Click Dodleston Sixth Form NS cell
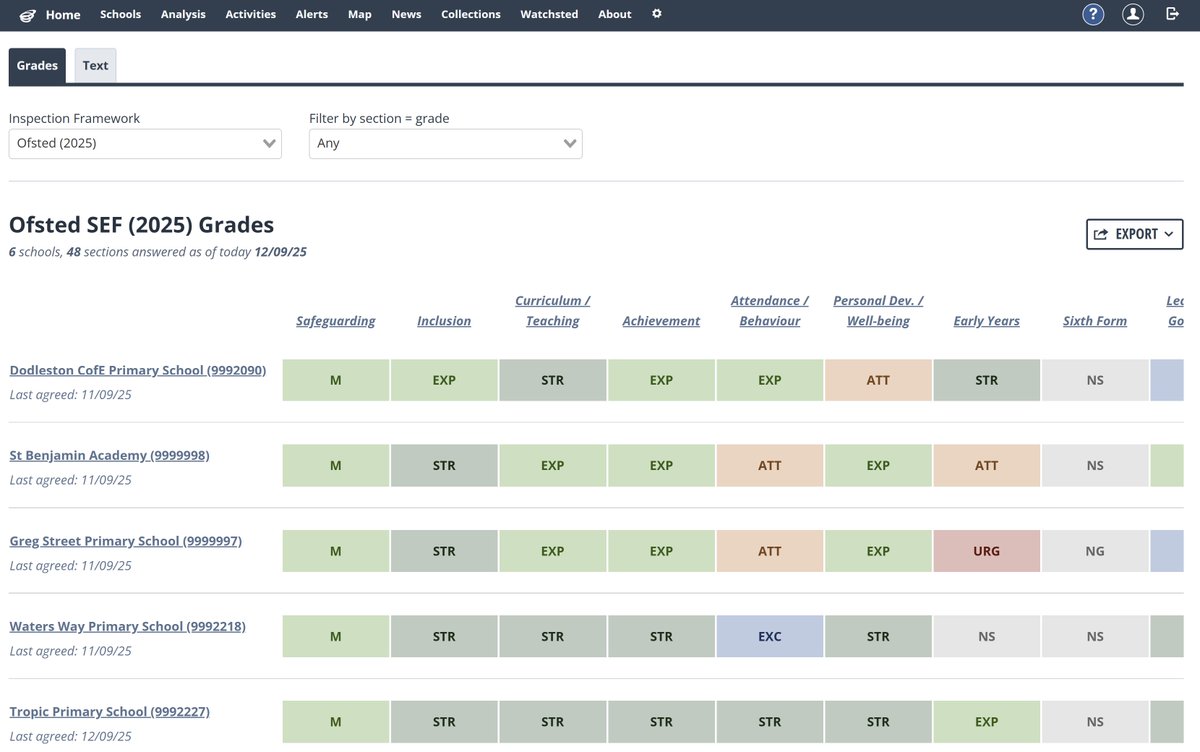Screen dimensions: 1200x752 (x=1095, y=380)
